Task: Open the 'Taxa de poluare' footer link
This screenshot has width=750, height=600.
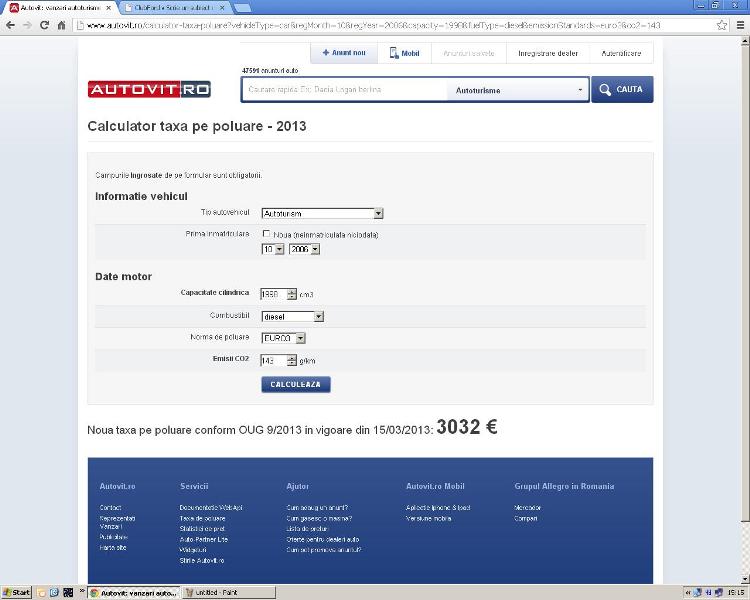Action: point(202,518)
